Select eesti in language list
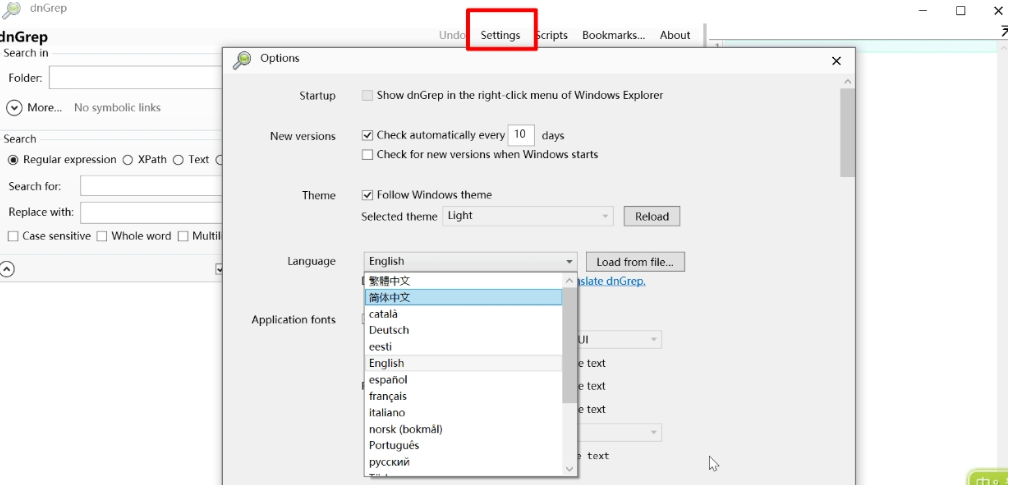1009x485 pixels. (x=463, y=347)
